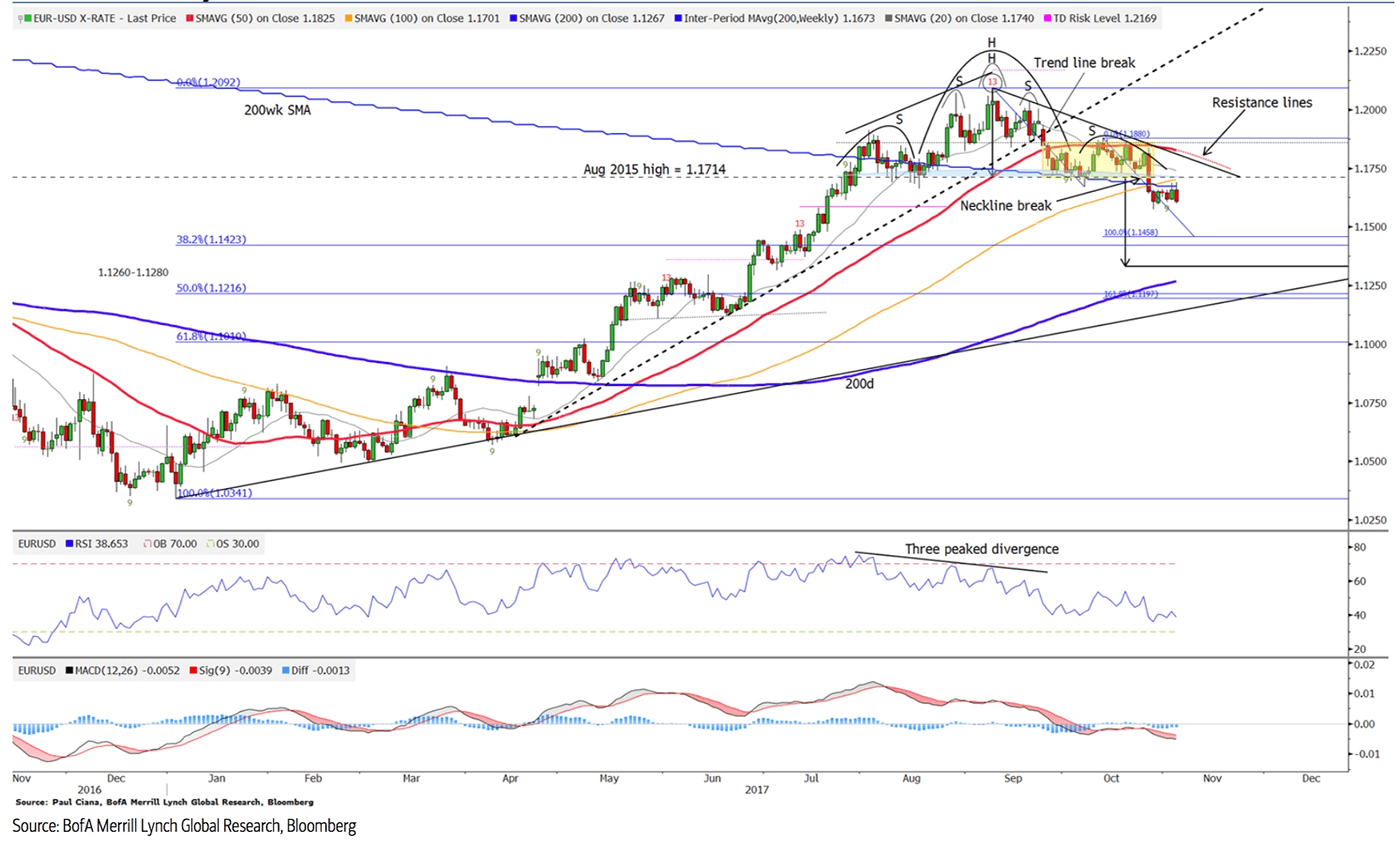The image size is (1396, 842).
Task: Toggle the OB 70.00 overbought level marker
Action: click(x=149, y=544)
